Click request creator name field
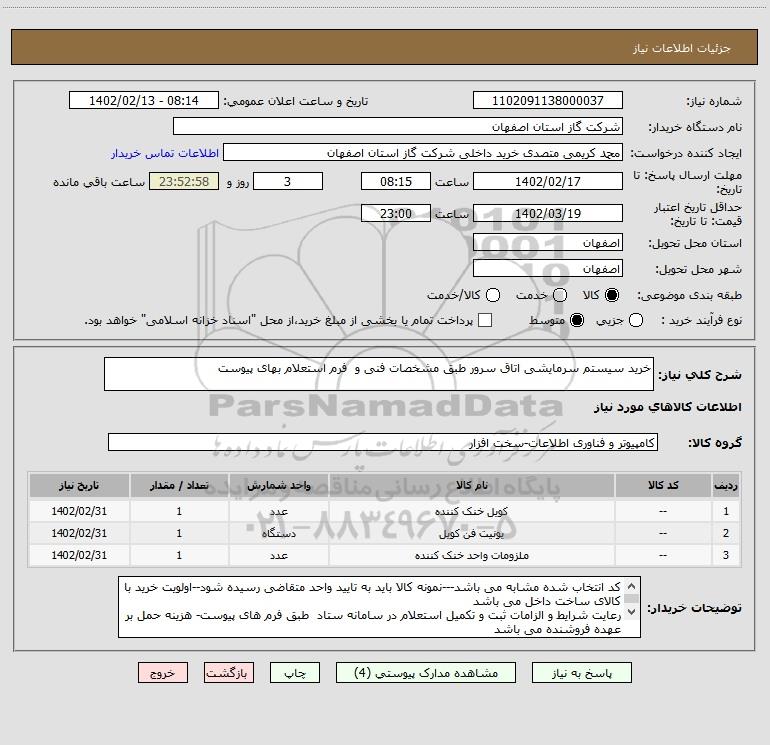This screenshot has height=745, width=770. [423, 153]
